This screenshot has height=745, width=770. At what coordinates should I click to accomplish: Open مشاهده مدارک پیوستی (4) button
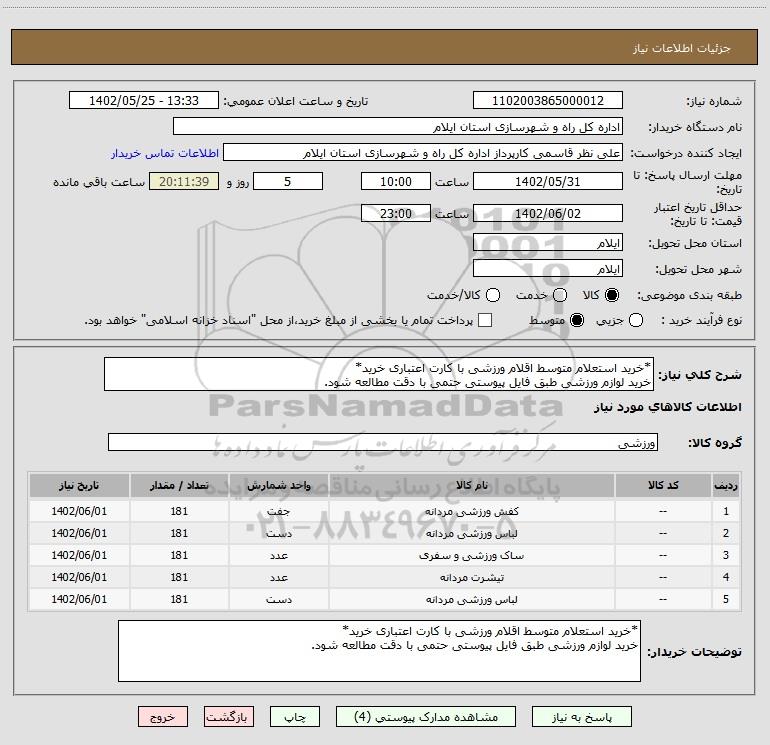tap(426, 717)
